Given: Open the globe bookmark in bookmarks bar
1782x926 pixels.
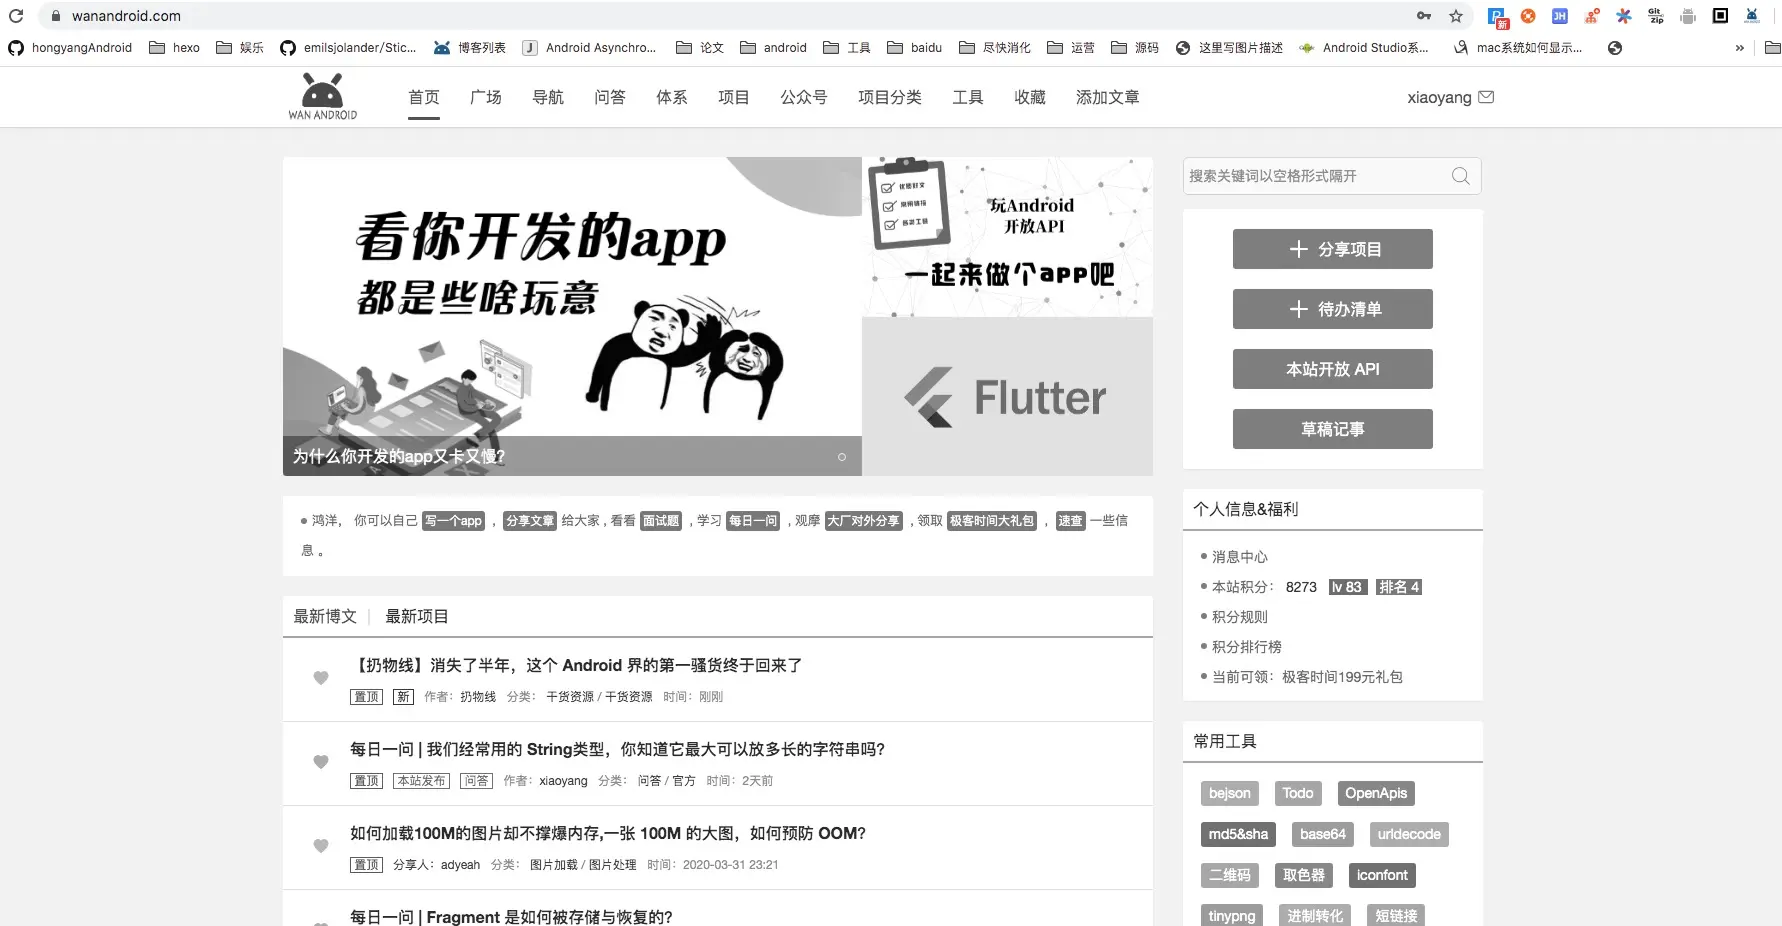Looking at the screenshot, I should coord(1615,48).
